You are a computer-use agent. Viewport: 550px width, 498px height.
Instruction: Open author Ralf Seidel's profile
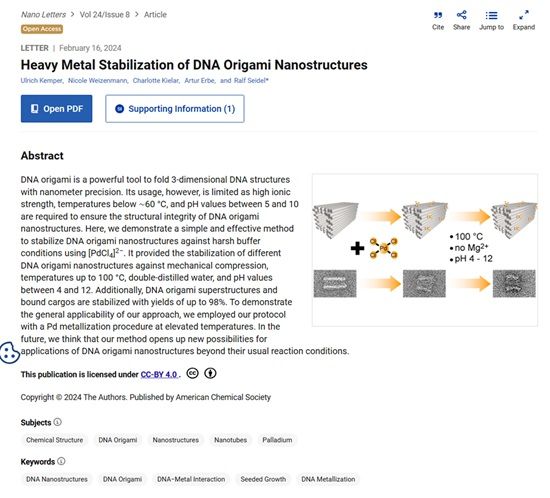[x=251, y=81]
